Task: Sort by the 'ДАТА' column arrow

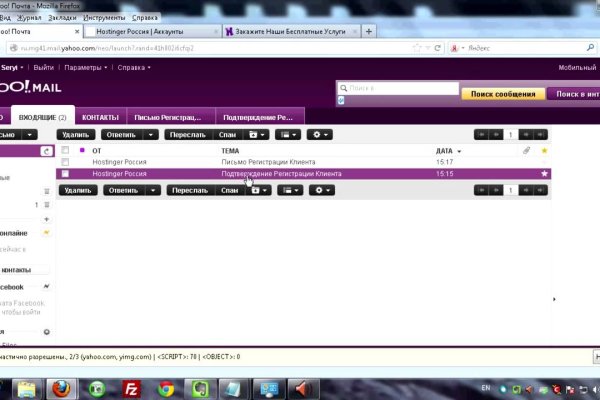Action: [459, 152]
